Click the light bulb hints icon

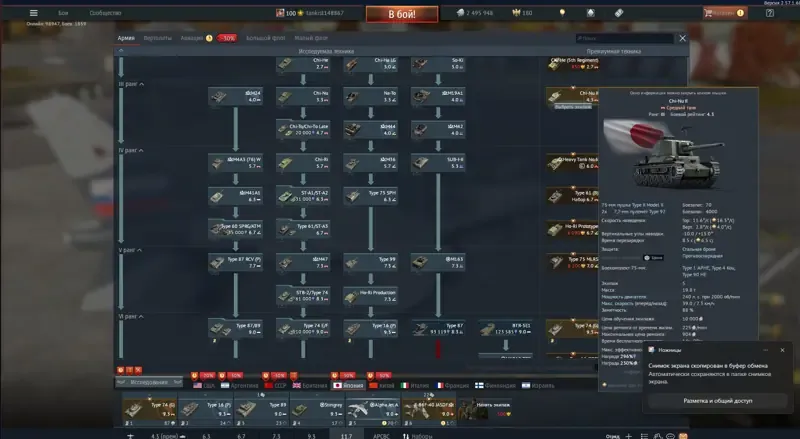[562, 13]
